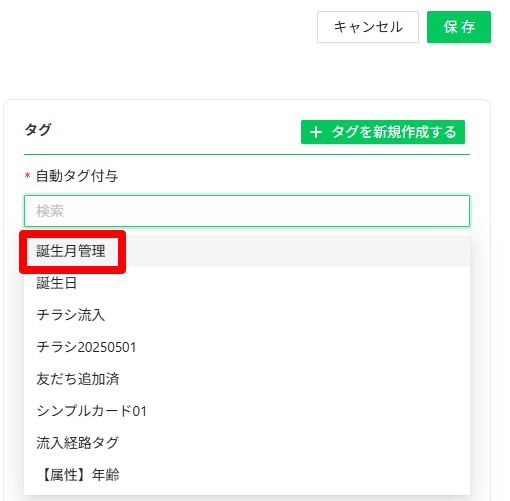510x501 pixels.
Task: Click the green divider under タグ heading
Action: click(x=247, y=155)
